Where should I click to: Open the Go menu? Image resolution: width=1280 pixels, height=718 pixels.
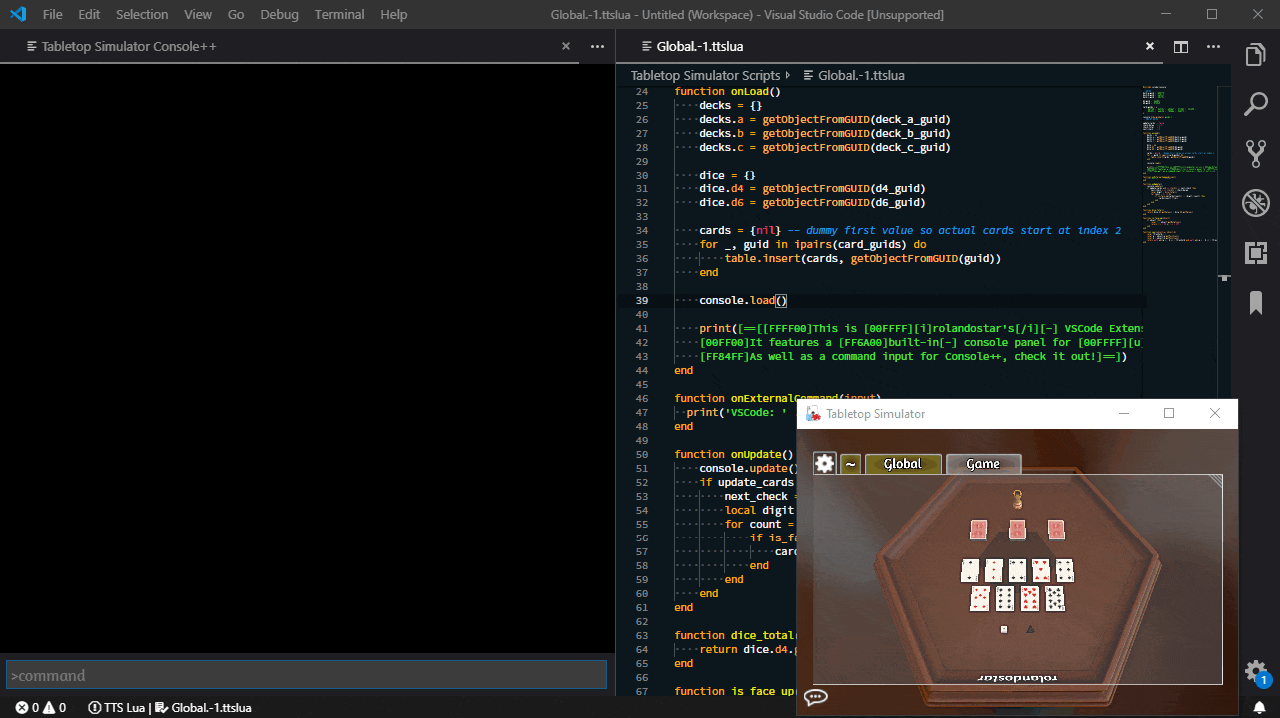coord(236,15)
